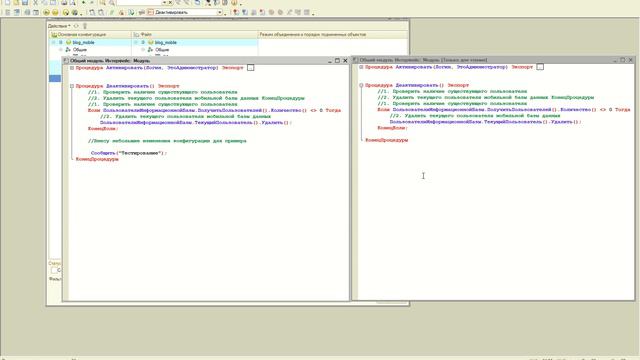Click the Основная конфигурация column header
This screenshot has width=640, height=360.
pyautogui.click(x=91, y=35)
